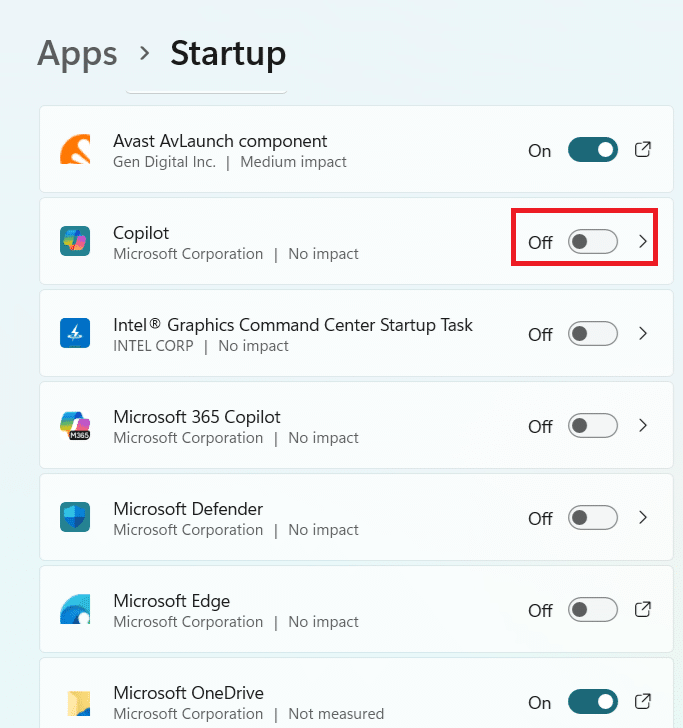The image size is (683, 728).
Task: Turn on Microsoft Defender startup toggle
Action: (x=593, y=518)
